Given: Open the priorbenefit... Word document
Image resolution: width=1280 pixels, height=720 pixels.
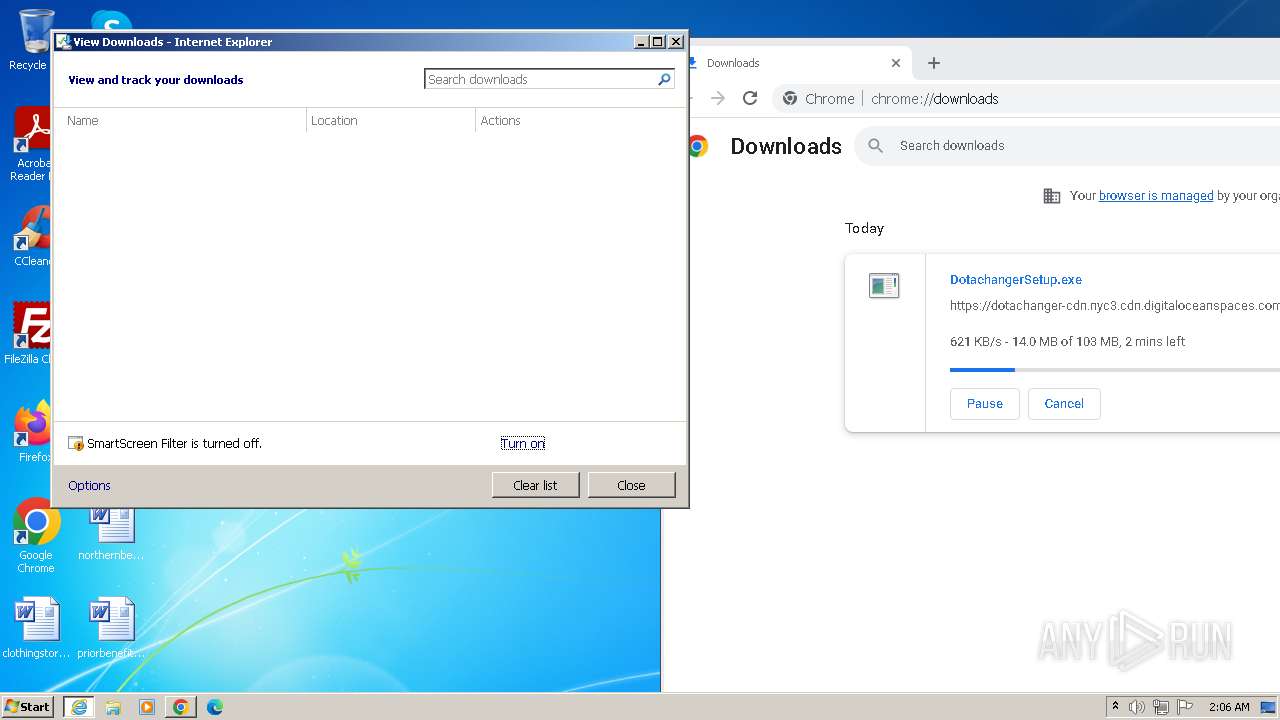Looking at the screenshot, I should coord(111,628).
